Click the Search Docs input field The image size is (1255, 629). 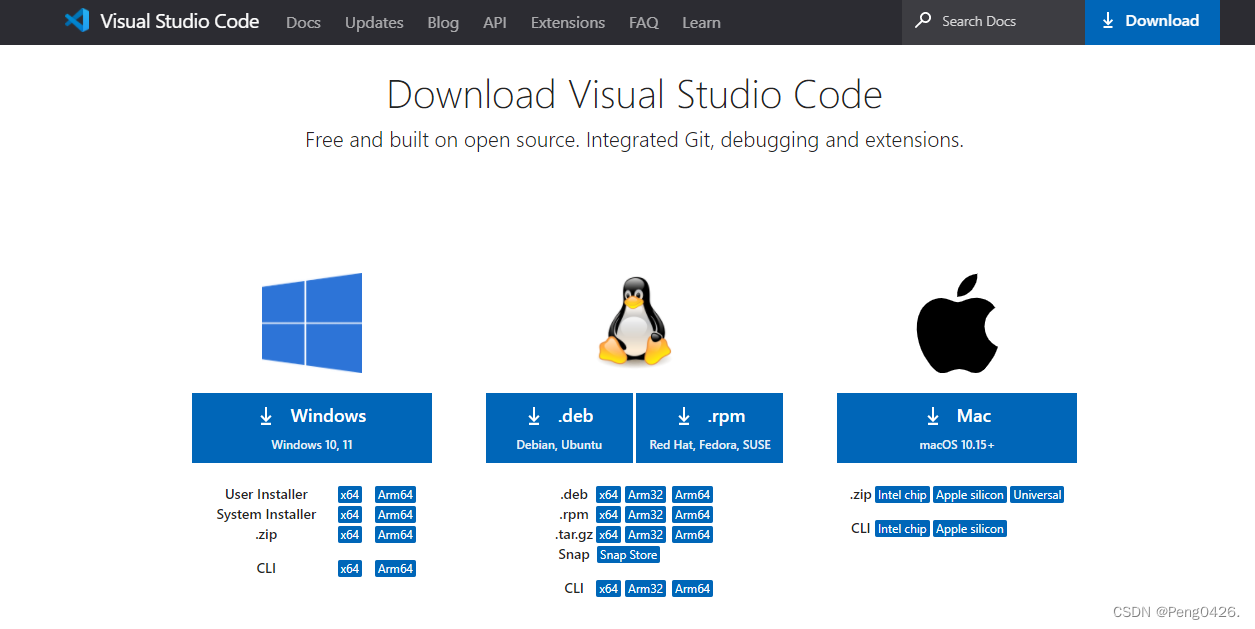pyautogui.click(x=993, y=22)
